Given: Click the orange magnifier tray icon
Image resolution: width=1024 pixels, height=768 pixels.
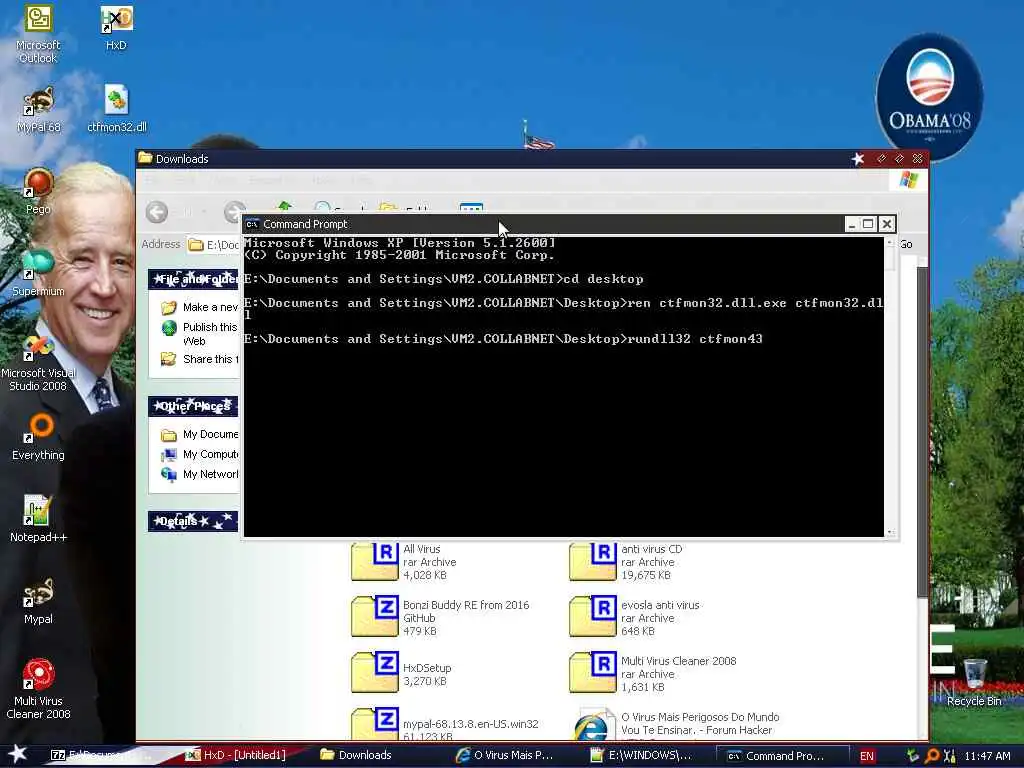Looking at the screenshot, I should [x=932, y=756].
